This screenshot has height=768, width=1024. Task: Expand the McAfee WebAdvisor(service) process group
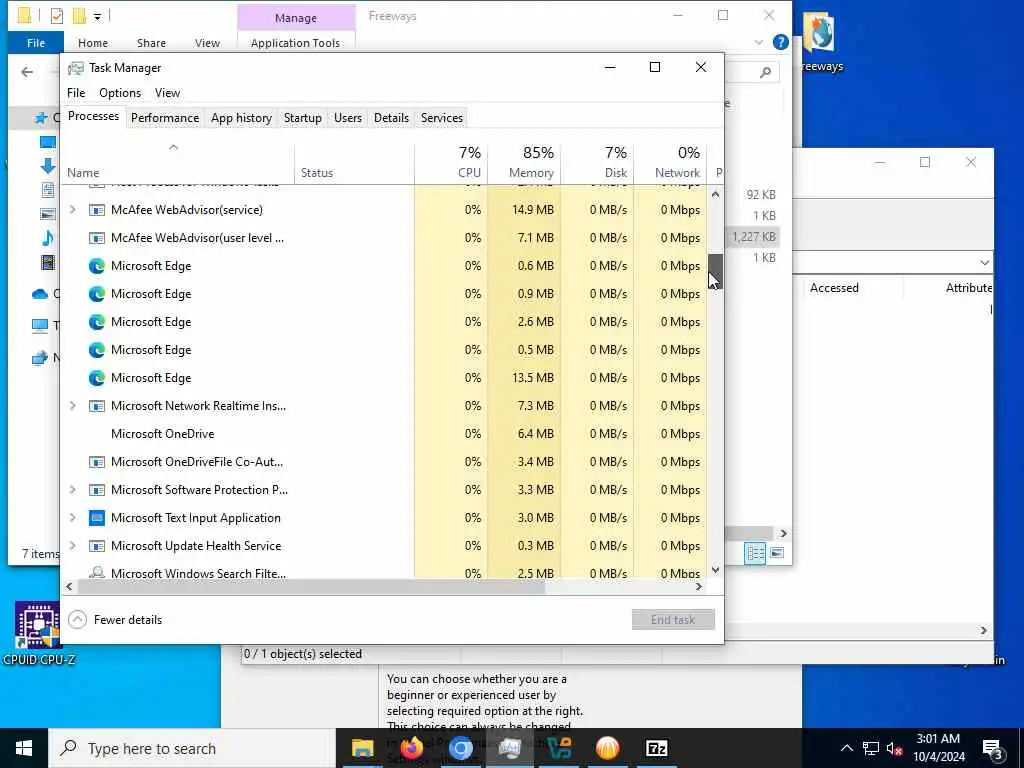click(x=72, y=210)
